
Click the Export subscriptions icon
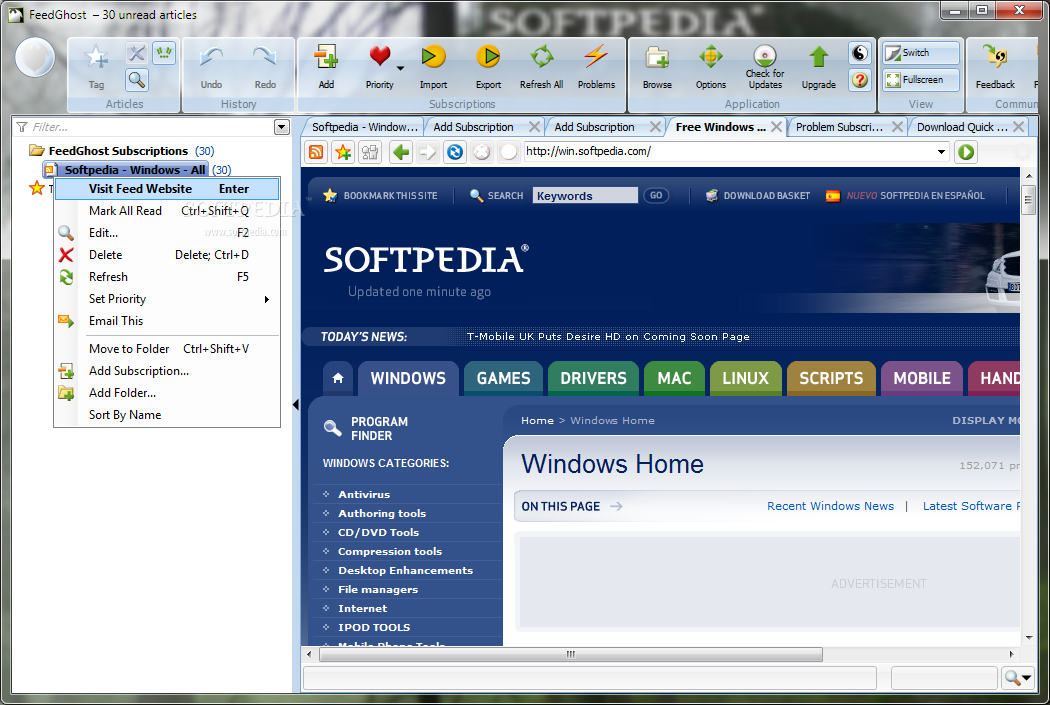(x=488, y=57)
